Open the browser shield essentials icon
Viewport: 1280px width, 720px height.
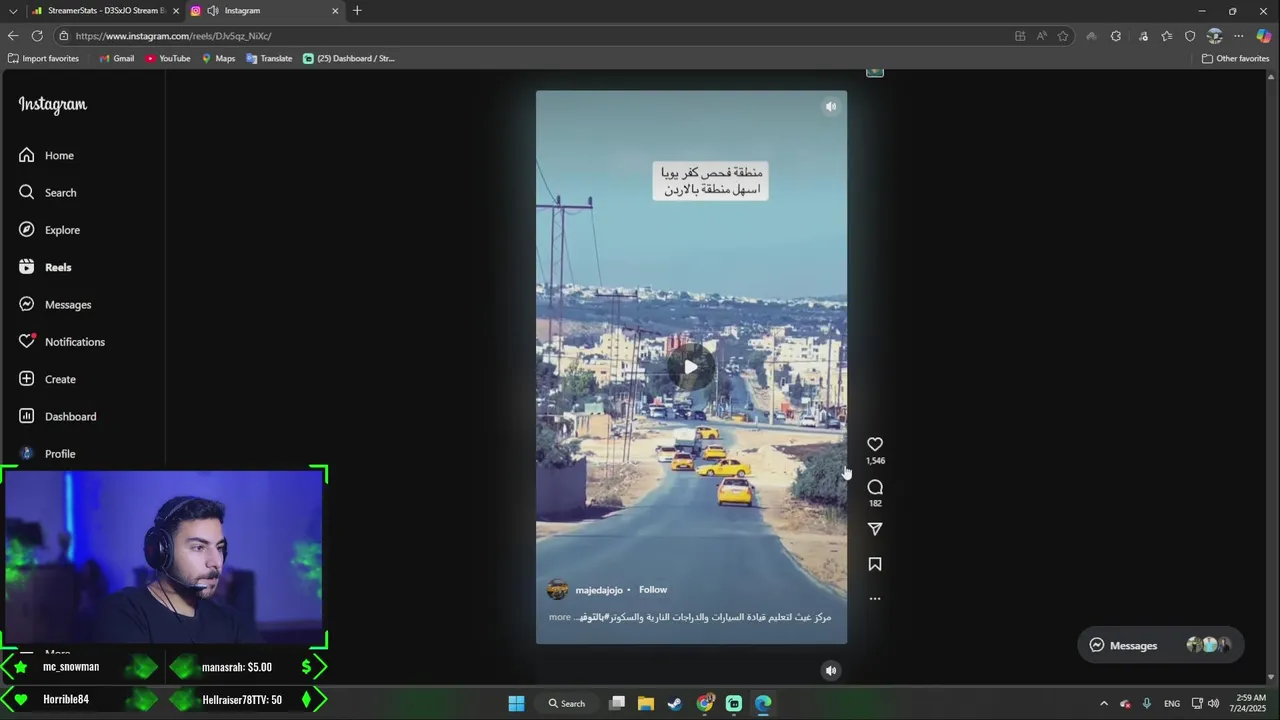1190,36
